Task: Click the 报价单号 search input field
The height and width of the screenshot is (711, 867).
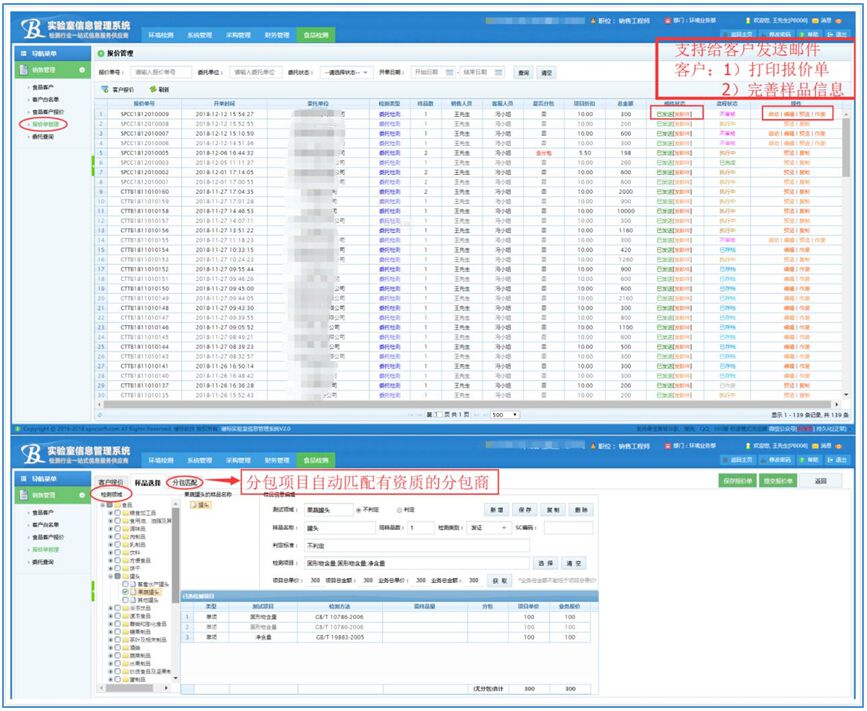Action: (x=159, y=72)
